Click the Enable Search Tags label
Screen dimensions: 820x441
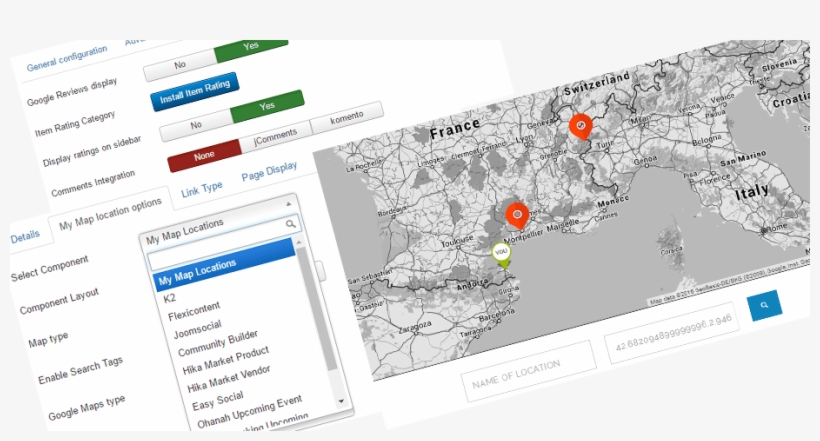click(x=81, y=370)
